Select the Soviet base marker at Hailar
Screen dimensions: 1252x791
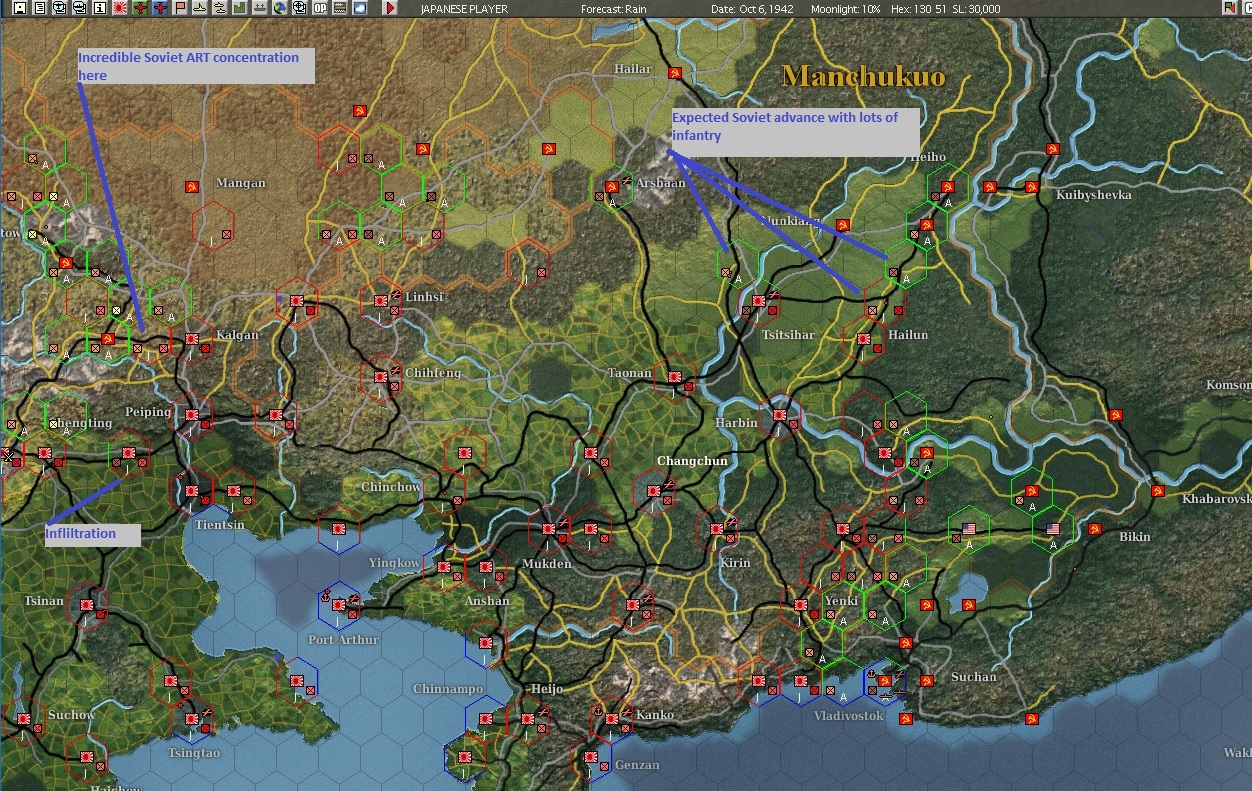click(675, 73)
